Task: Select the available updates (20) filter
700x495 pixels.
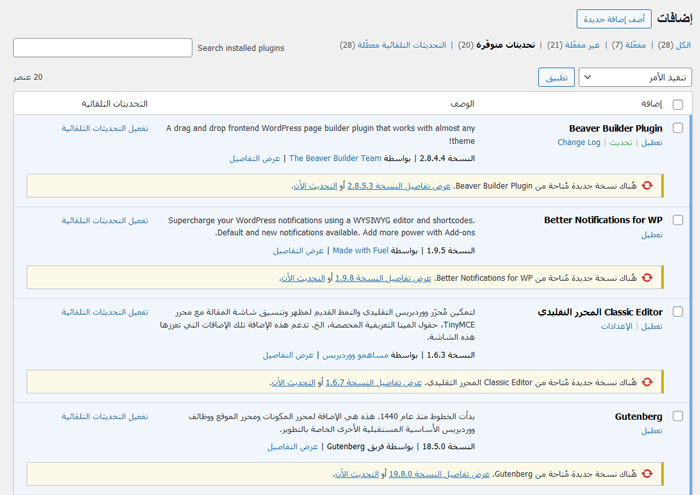Action: click(496, 45)
